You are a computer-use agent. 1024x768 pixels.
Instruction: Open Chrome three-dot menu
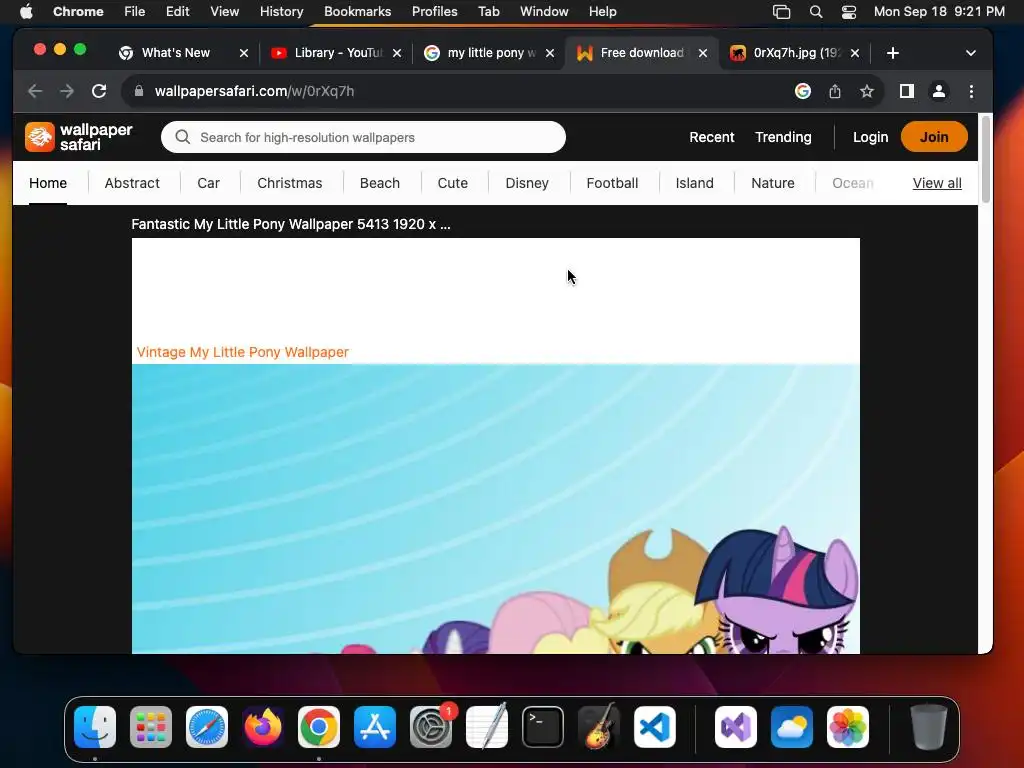[x=971, y=91]
